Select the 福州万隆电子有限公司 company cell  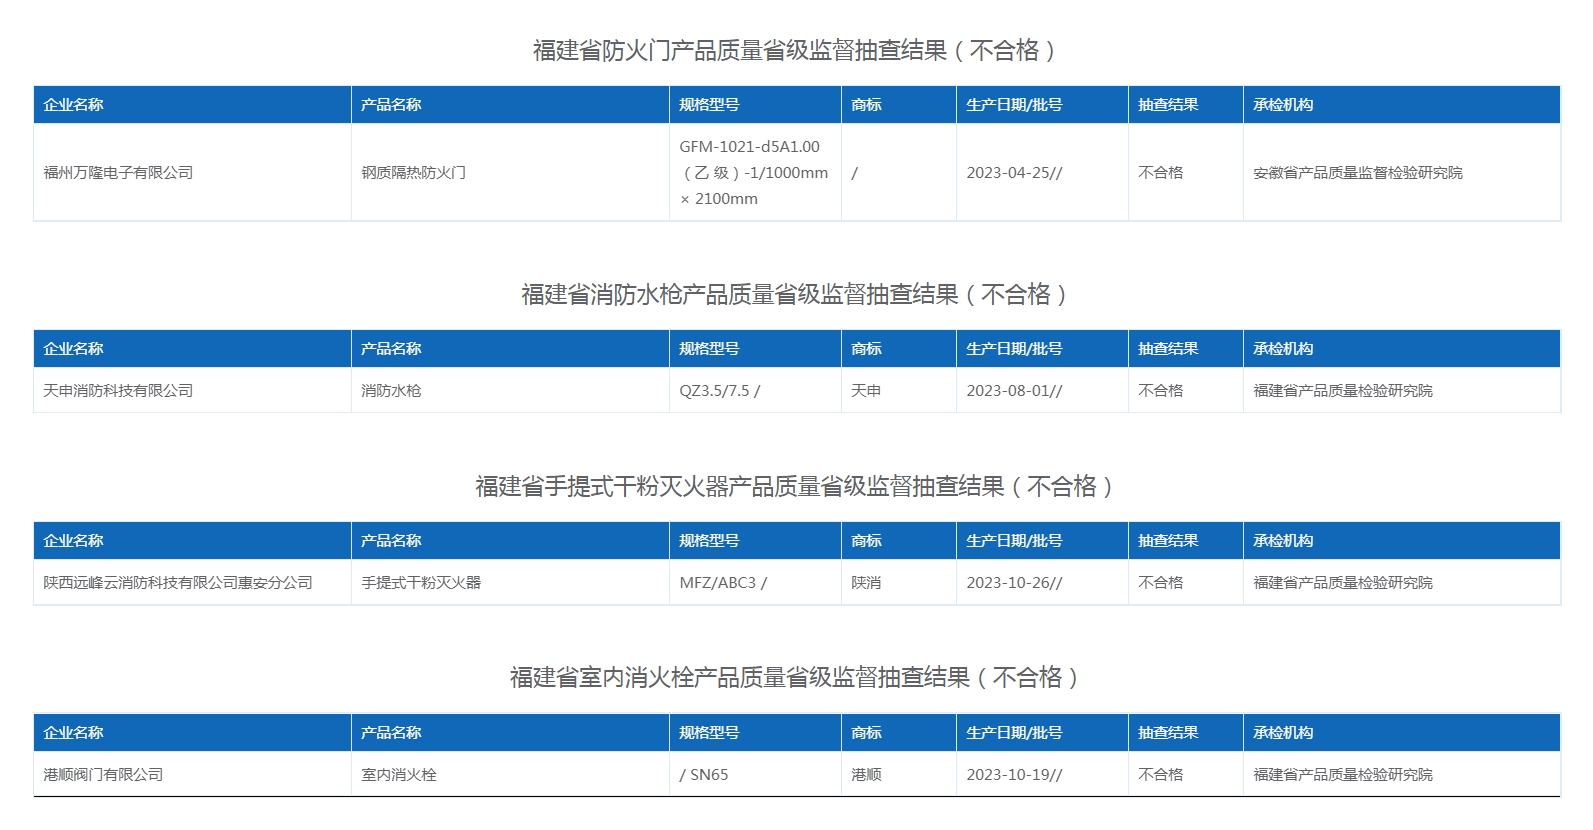(118, 173)
